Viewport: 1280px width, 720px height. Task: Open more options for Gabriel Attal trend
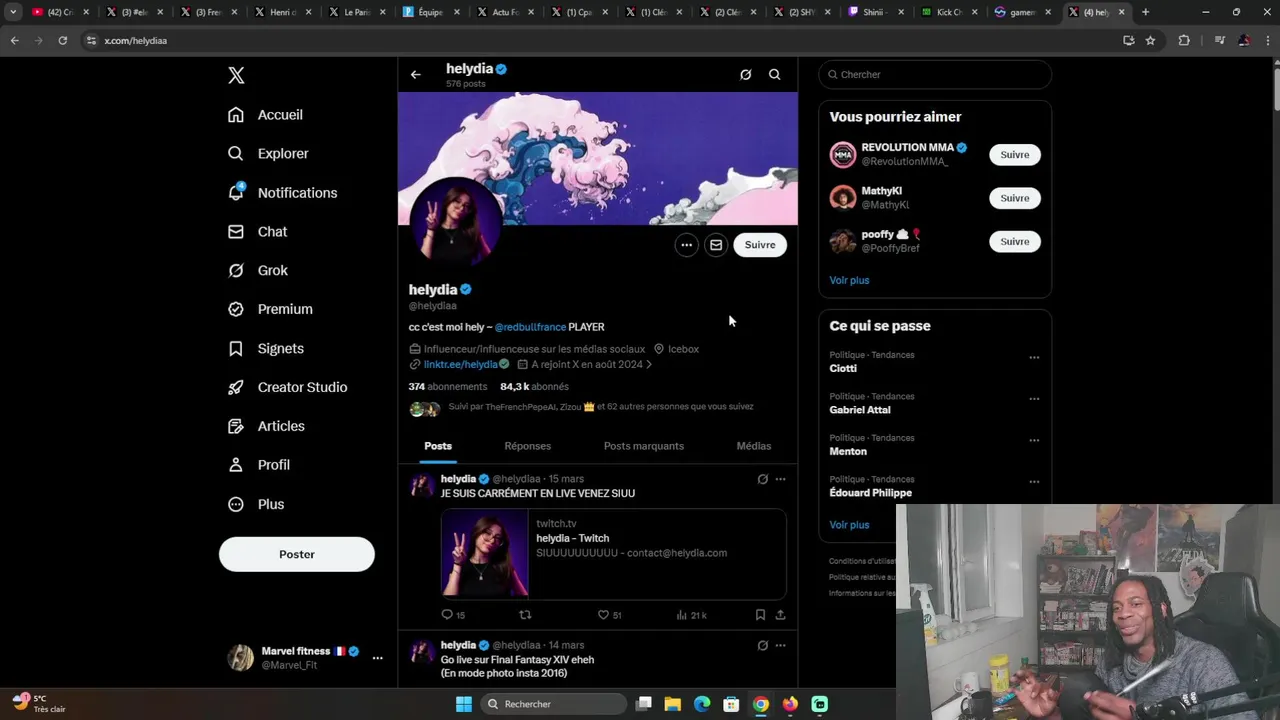(x=1034, y=399)
